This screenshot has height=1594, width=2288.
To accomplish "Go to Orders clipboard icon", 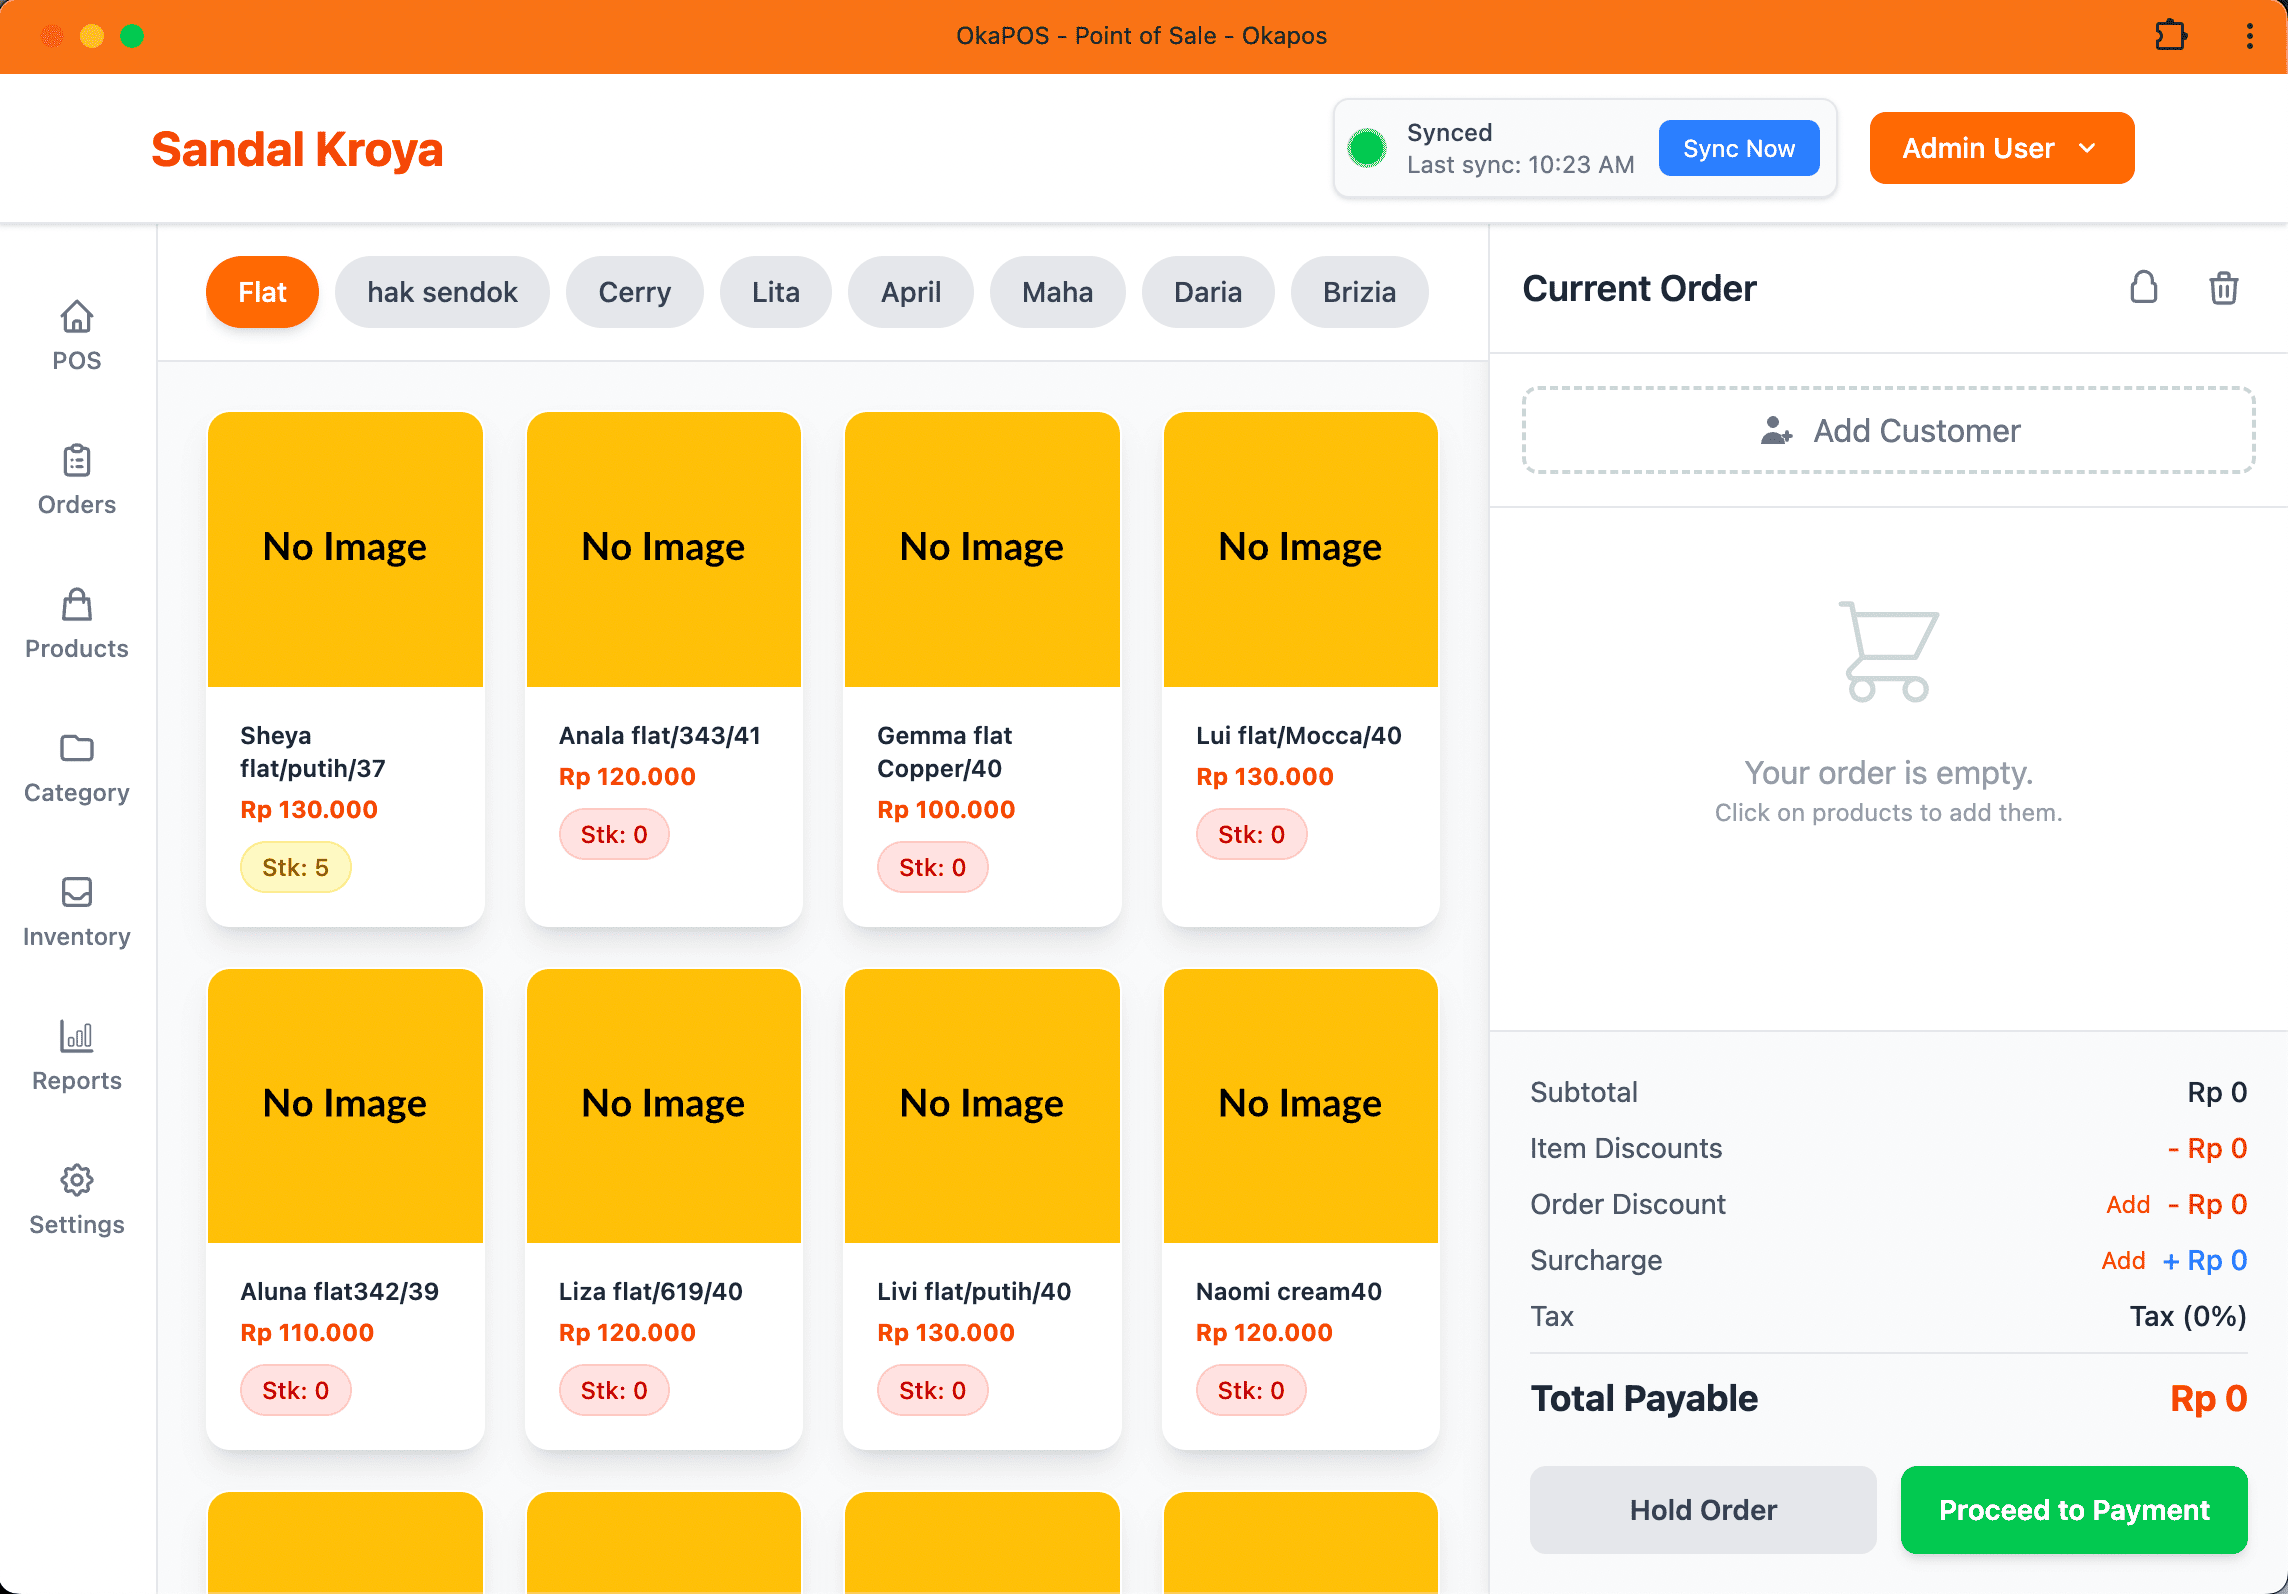I will tap(76, 462).
